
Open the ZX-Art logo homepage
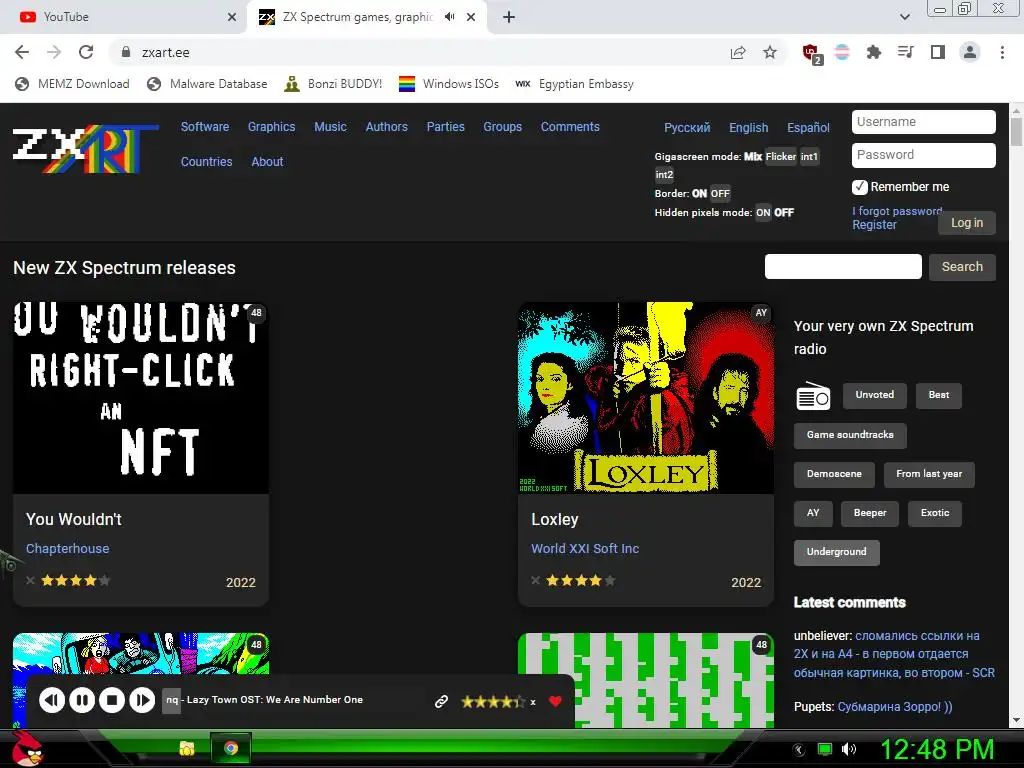pyautogui.click(x=86, y=149)
